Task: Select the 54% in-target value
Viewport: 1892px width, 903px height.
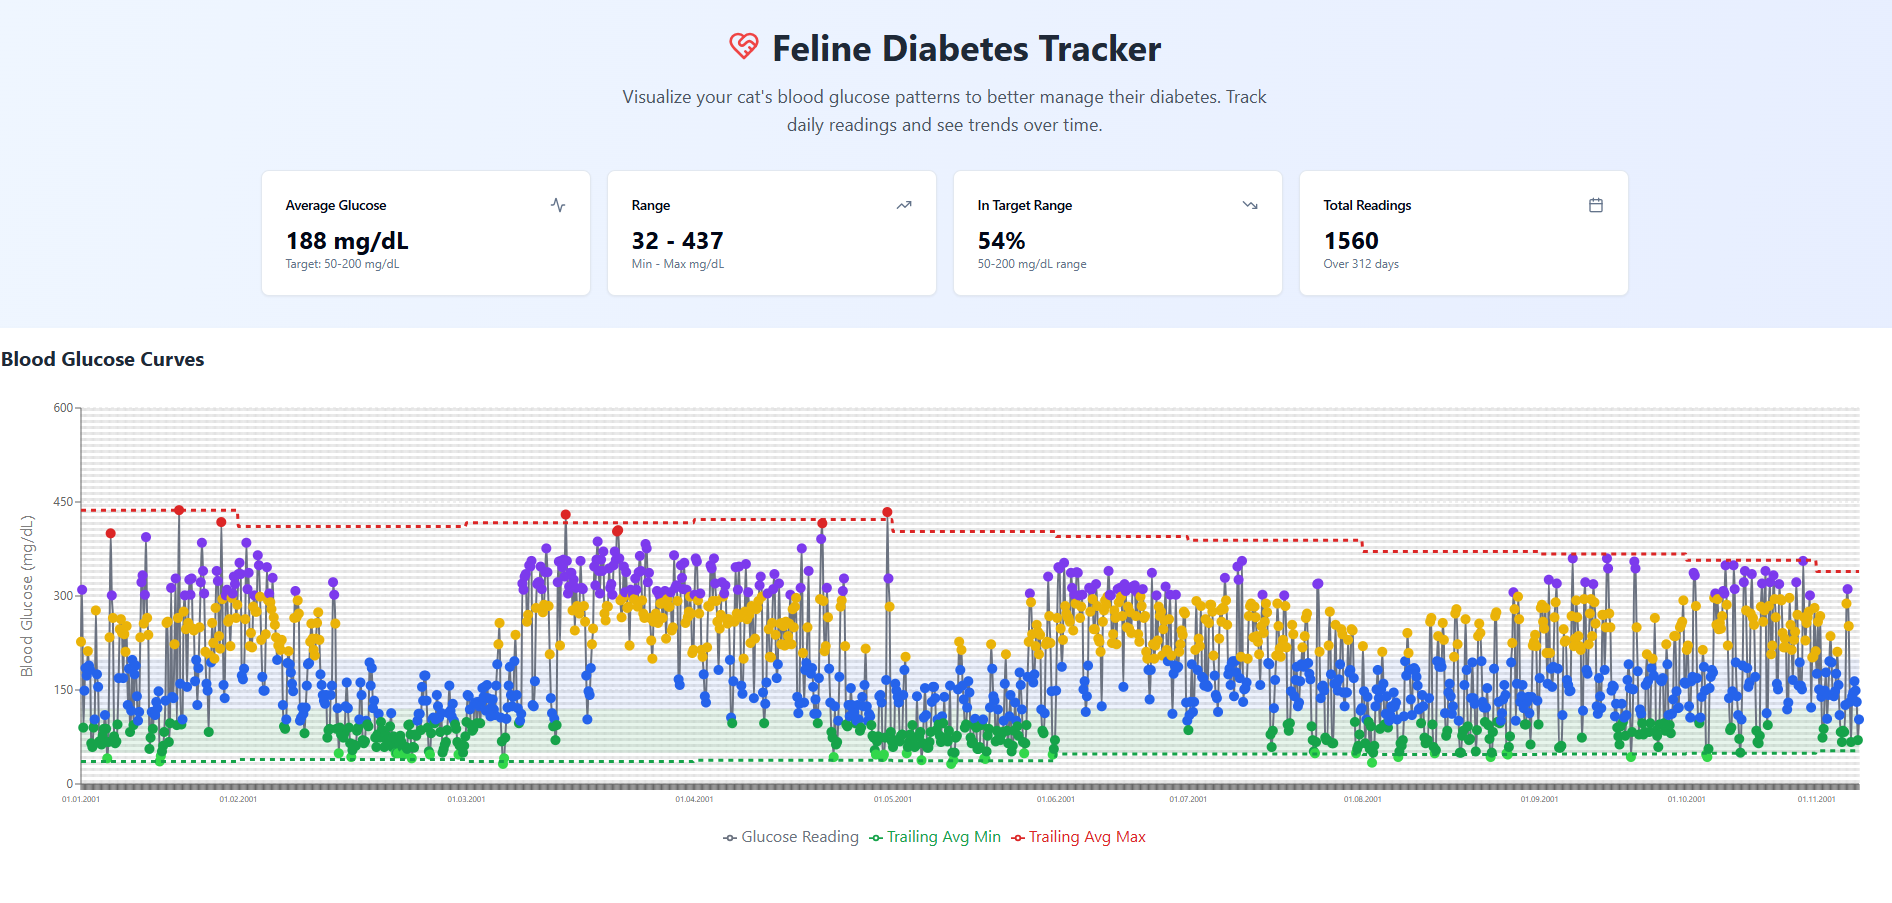Action: click(x=1001, y=241)
